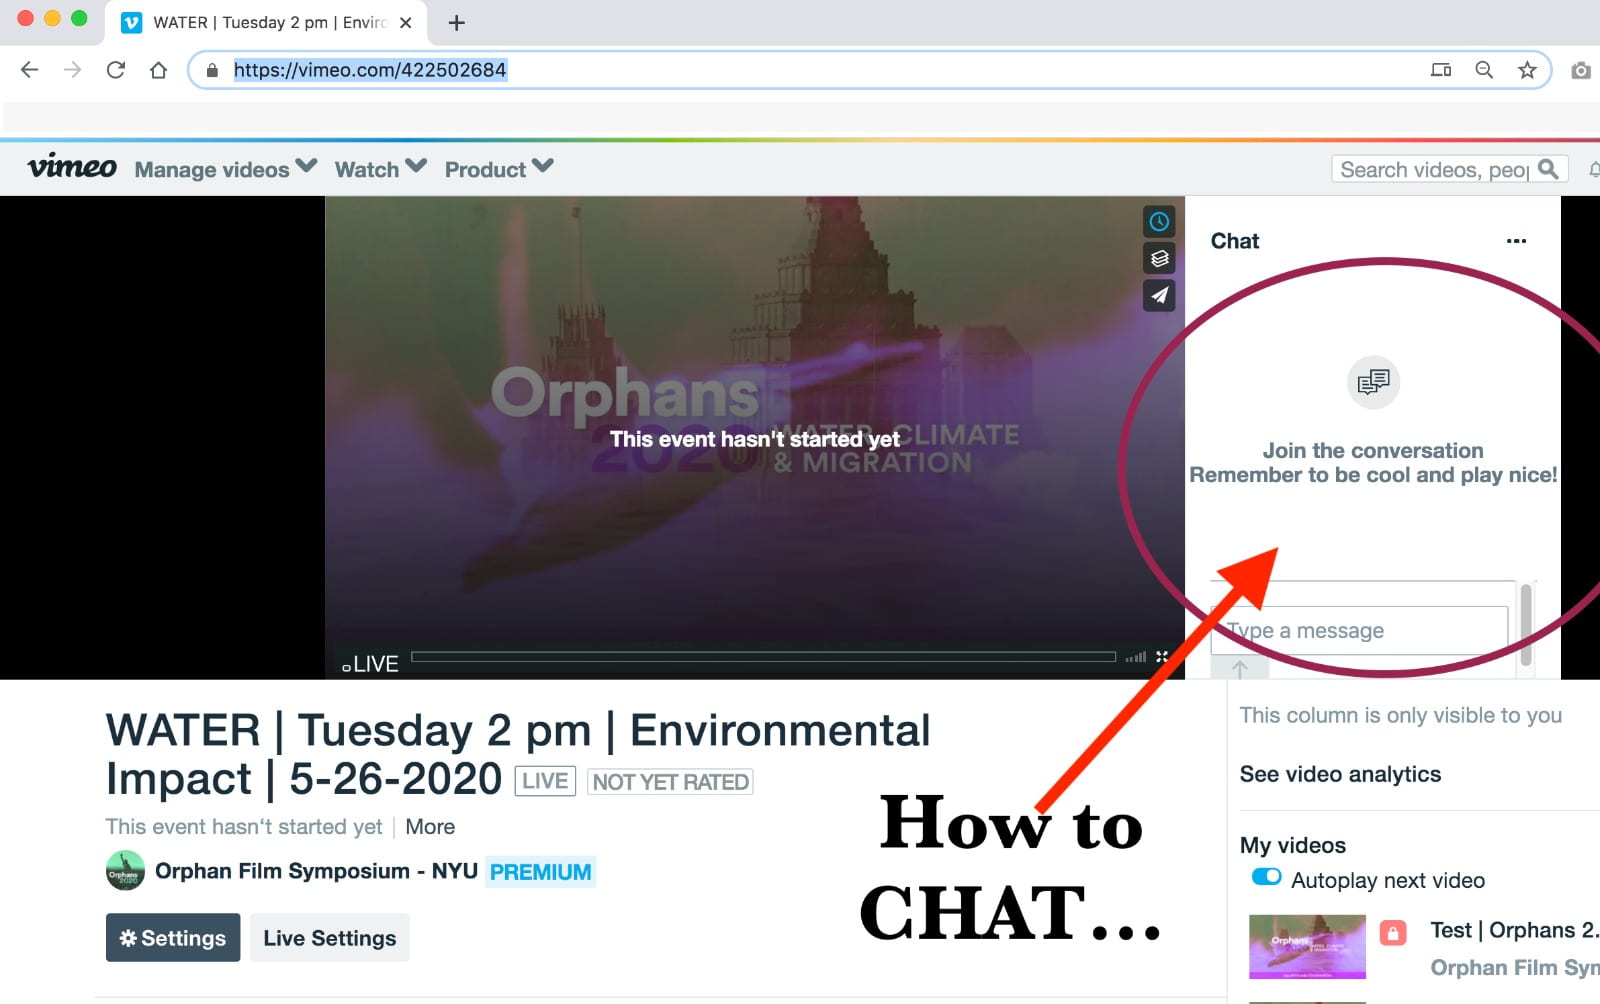Click the NOT YET RATED badge

pos(670,782)
